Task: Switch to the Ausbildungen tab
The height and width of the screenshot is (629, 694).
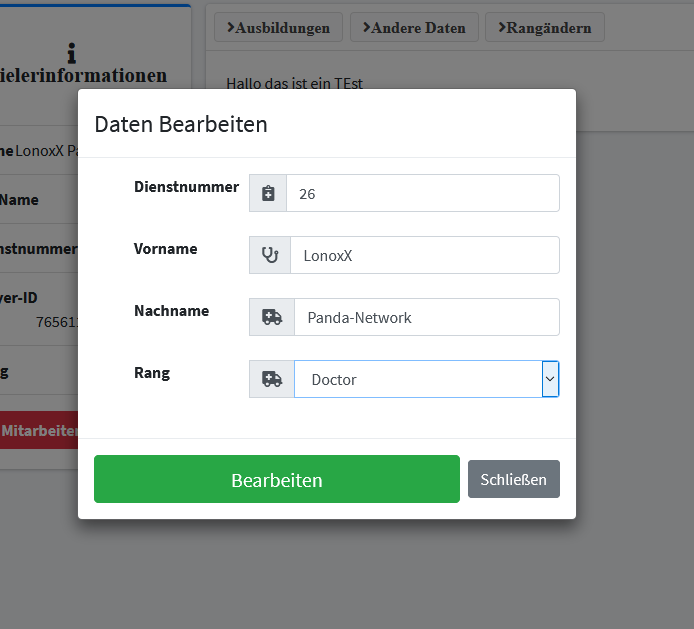Action: (x=278, y=28)
